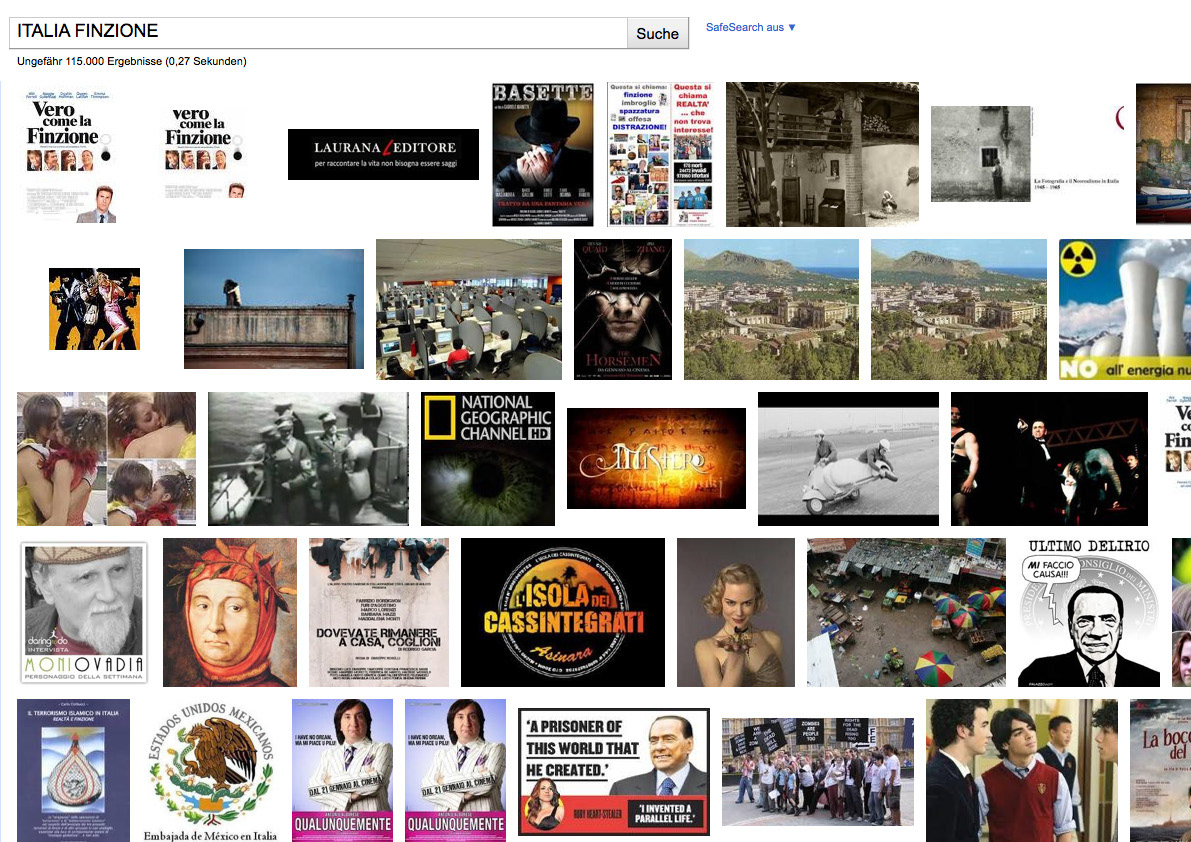
Task: Open the dark theater stage performance photo
Action: pos(1049,459)
